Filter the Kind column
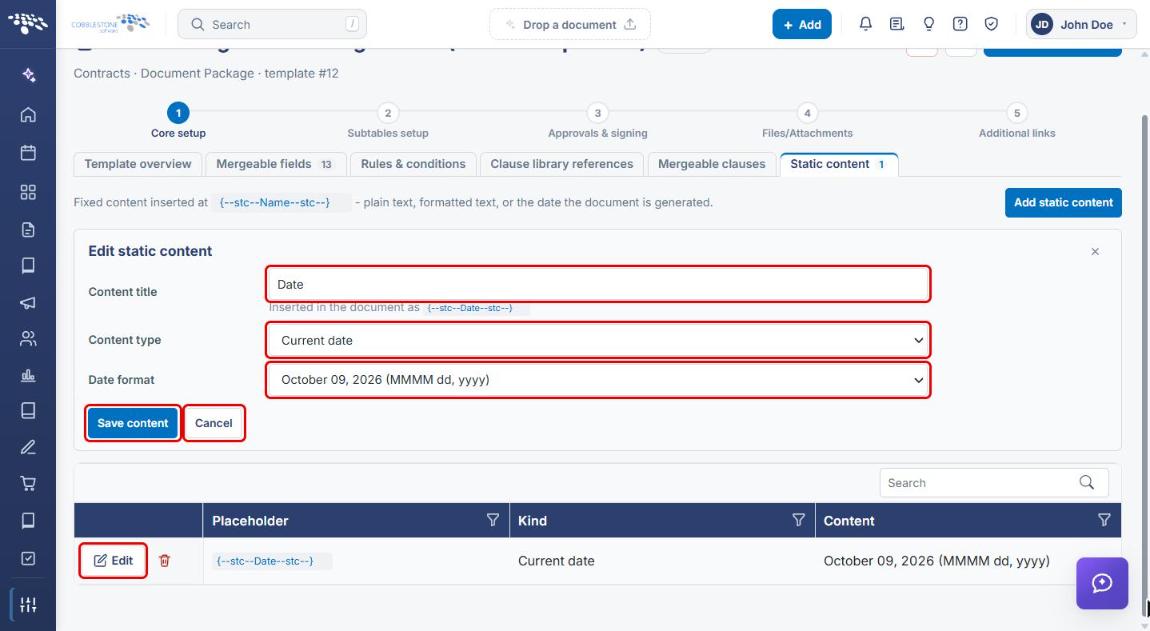This screenshot has width=1150, height=631. coord(799,520)
